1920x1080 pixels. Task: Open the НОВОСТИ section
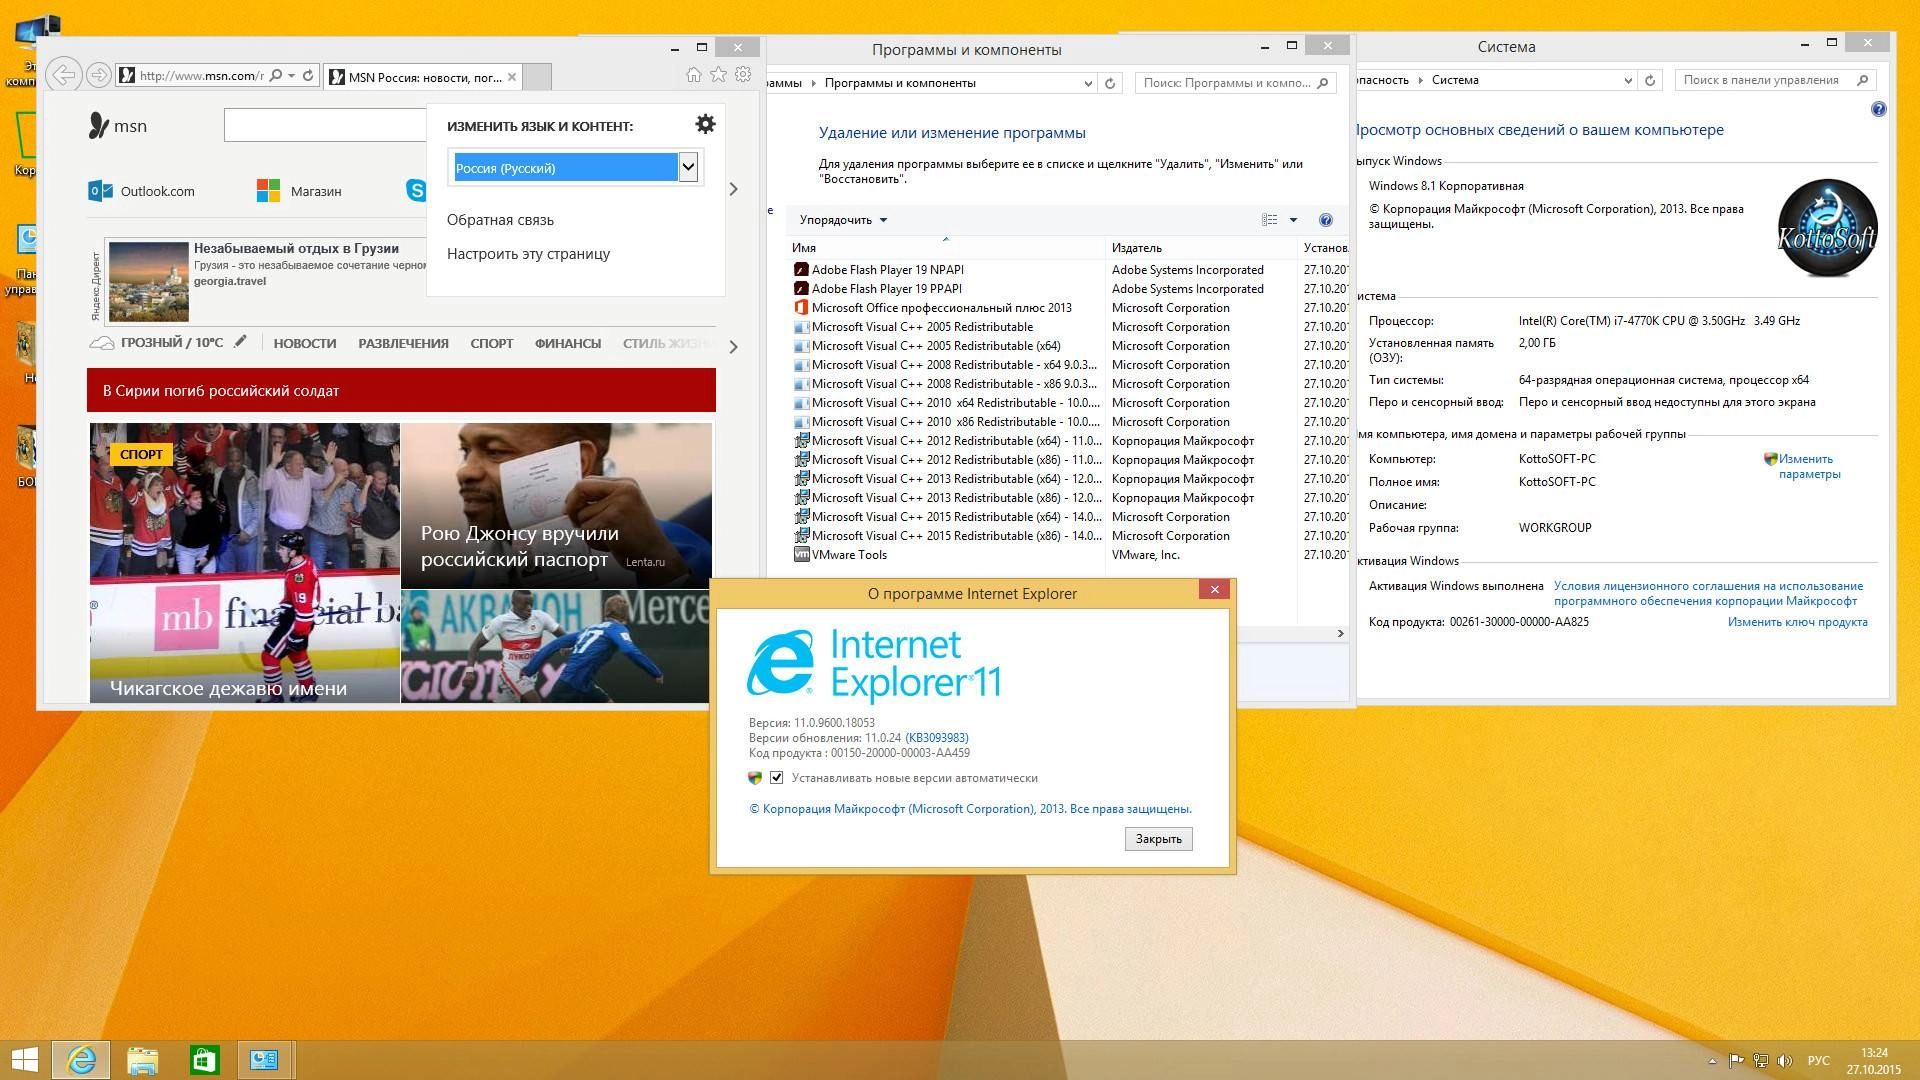[305, 343]
